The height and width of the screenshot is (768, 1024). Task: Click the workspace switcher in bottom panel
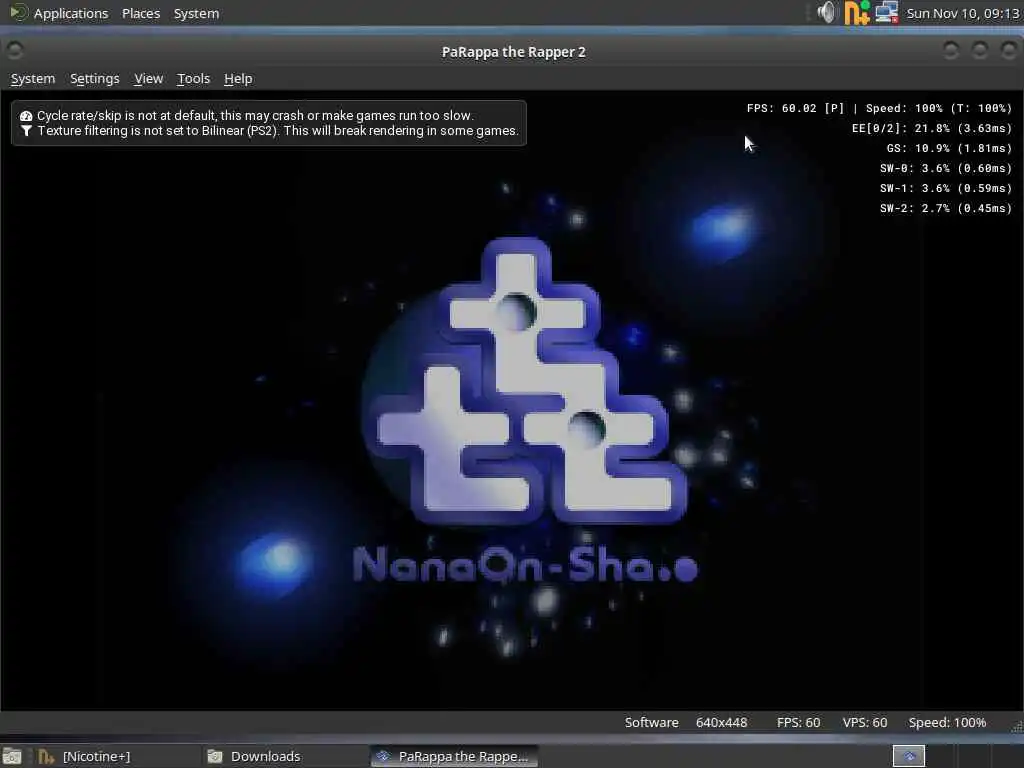pos(908,756)
